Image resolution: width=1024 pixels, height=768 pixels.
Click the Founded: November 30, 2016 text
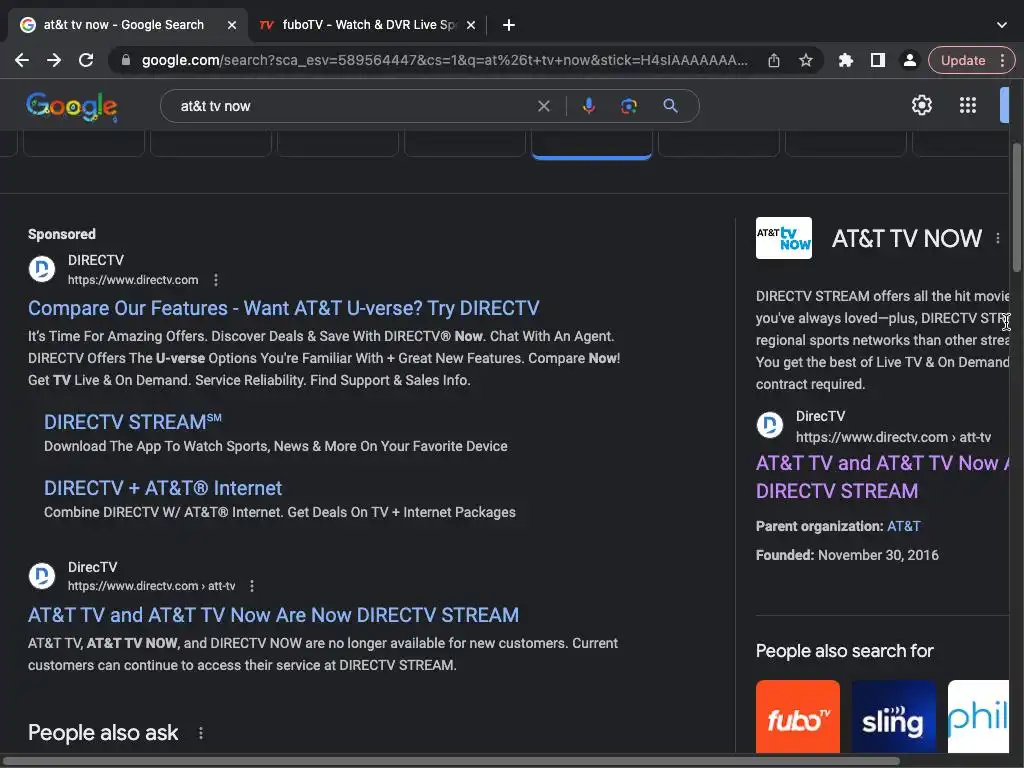(x=847, y=555)
